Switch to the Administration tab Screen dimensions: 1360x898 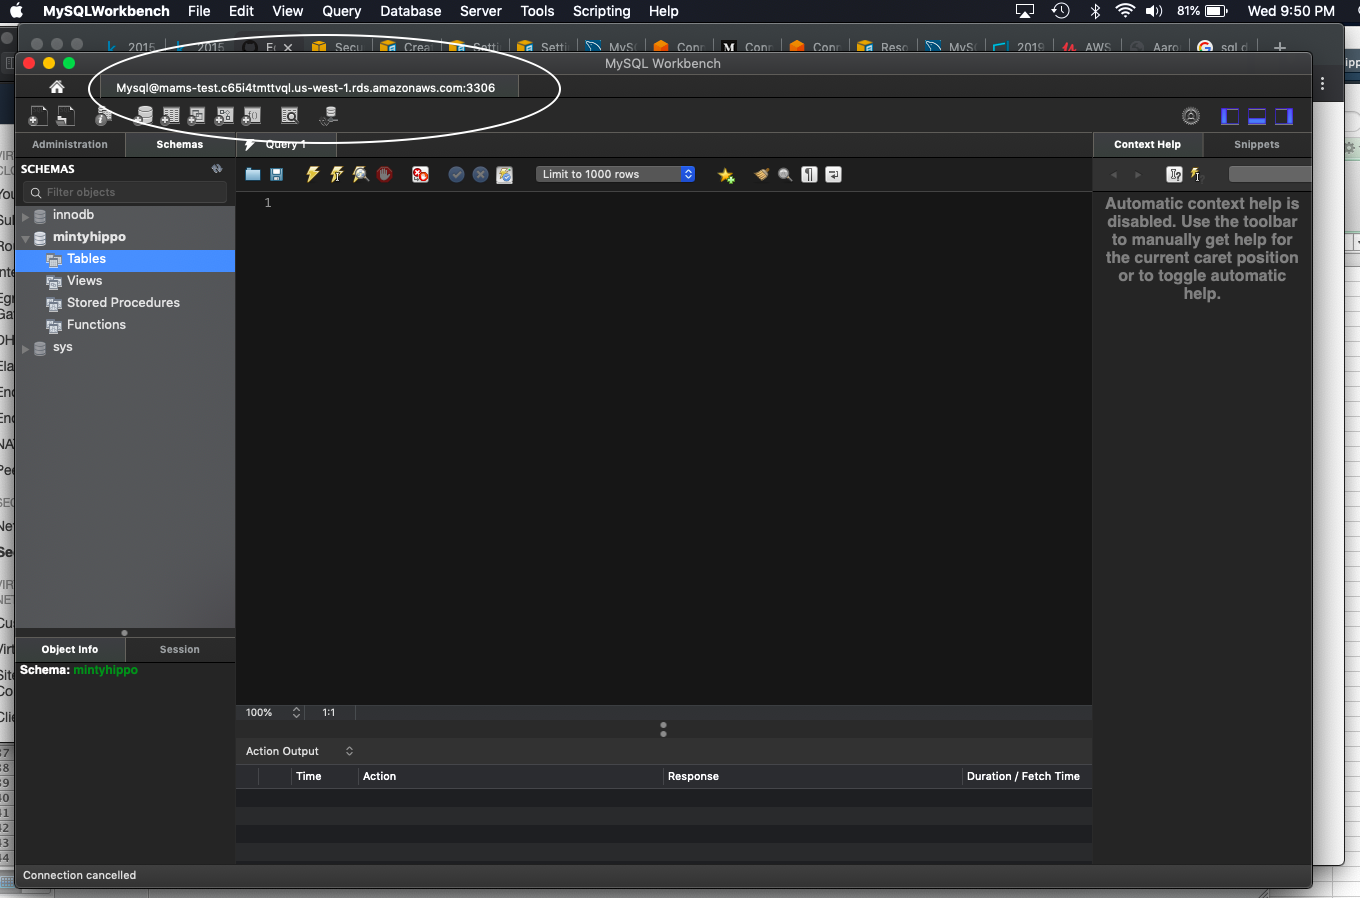[70, 144]
